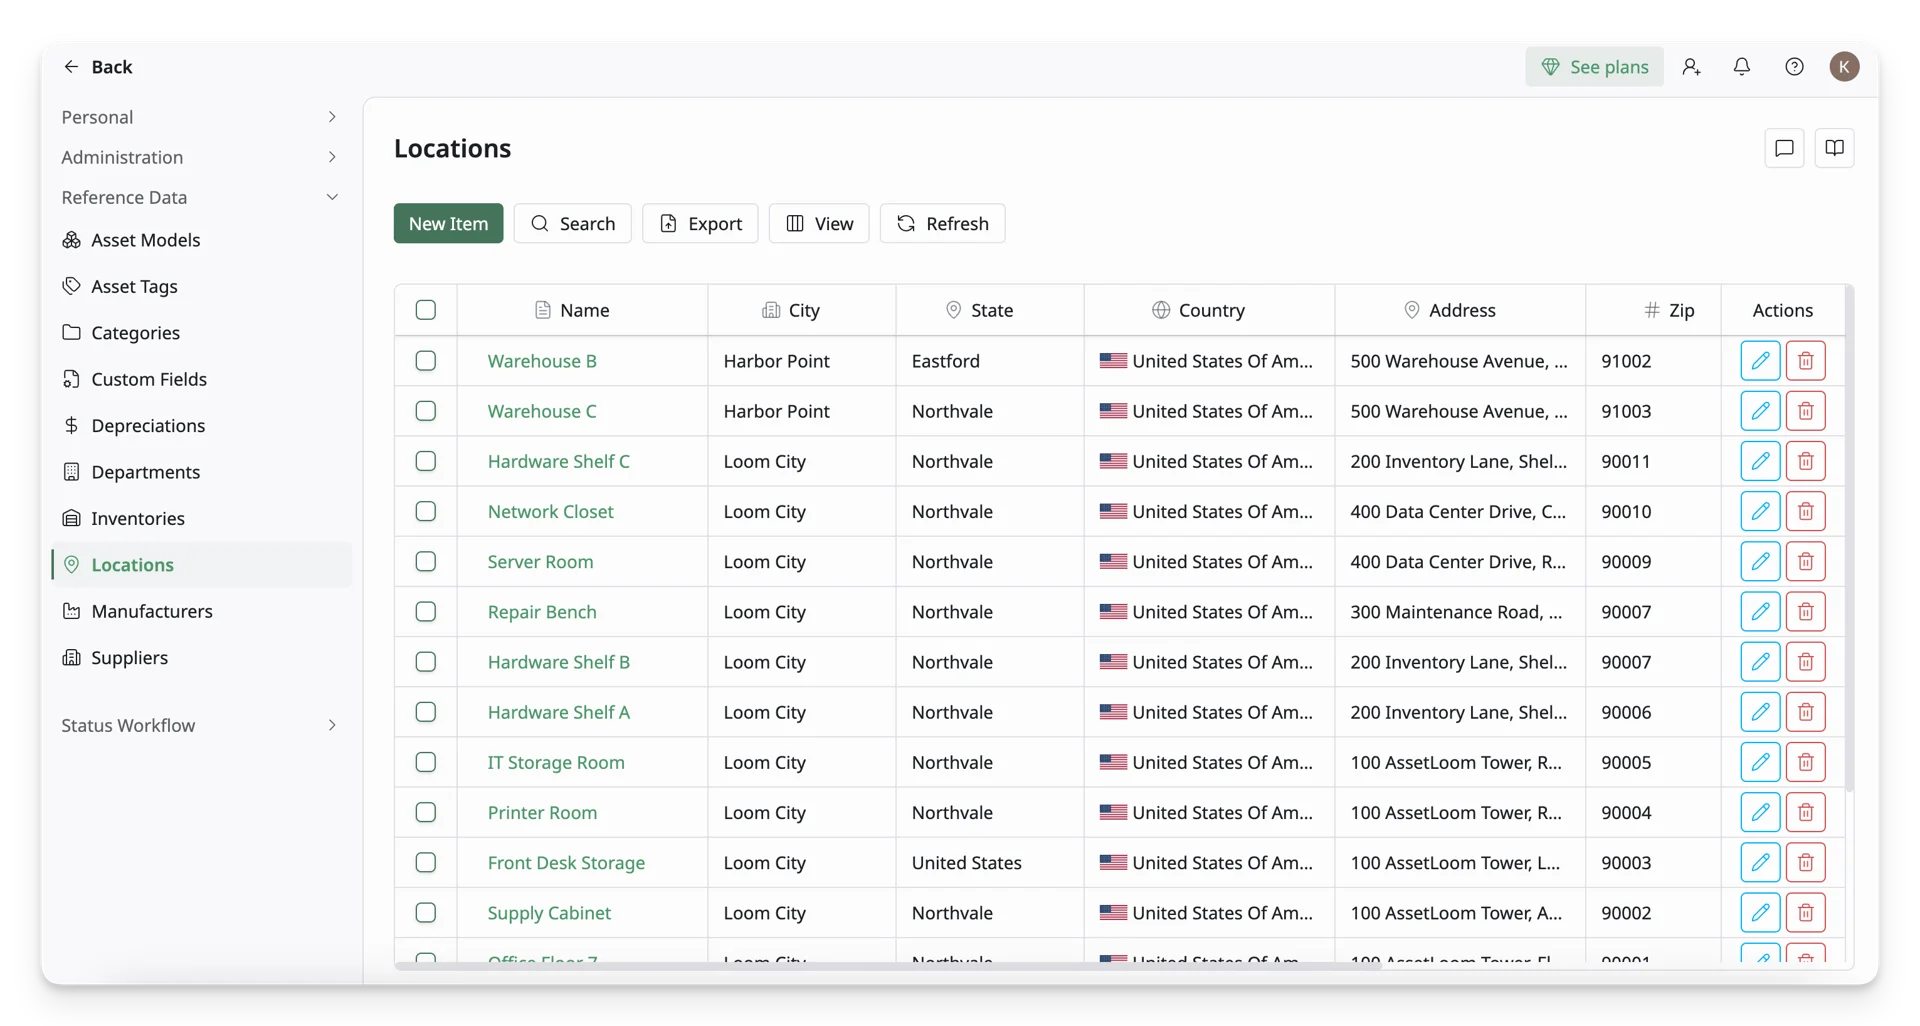The image size is (1920, 1026).
Task: Click the New Item button
Action: point(448,223)
